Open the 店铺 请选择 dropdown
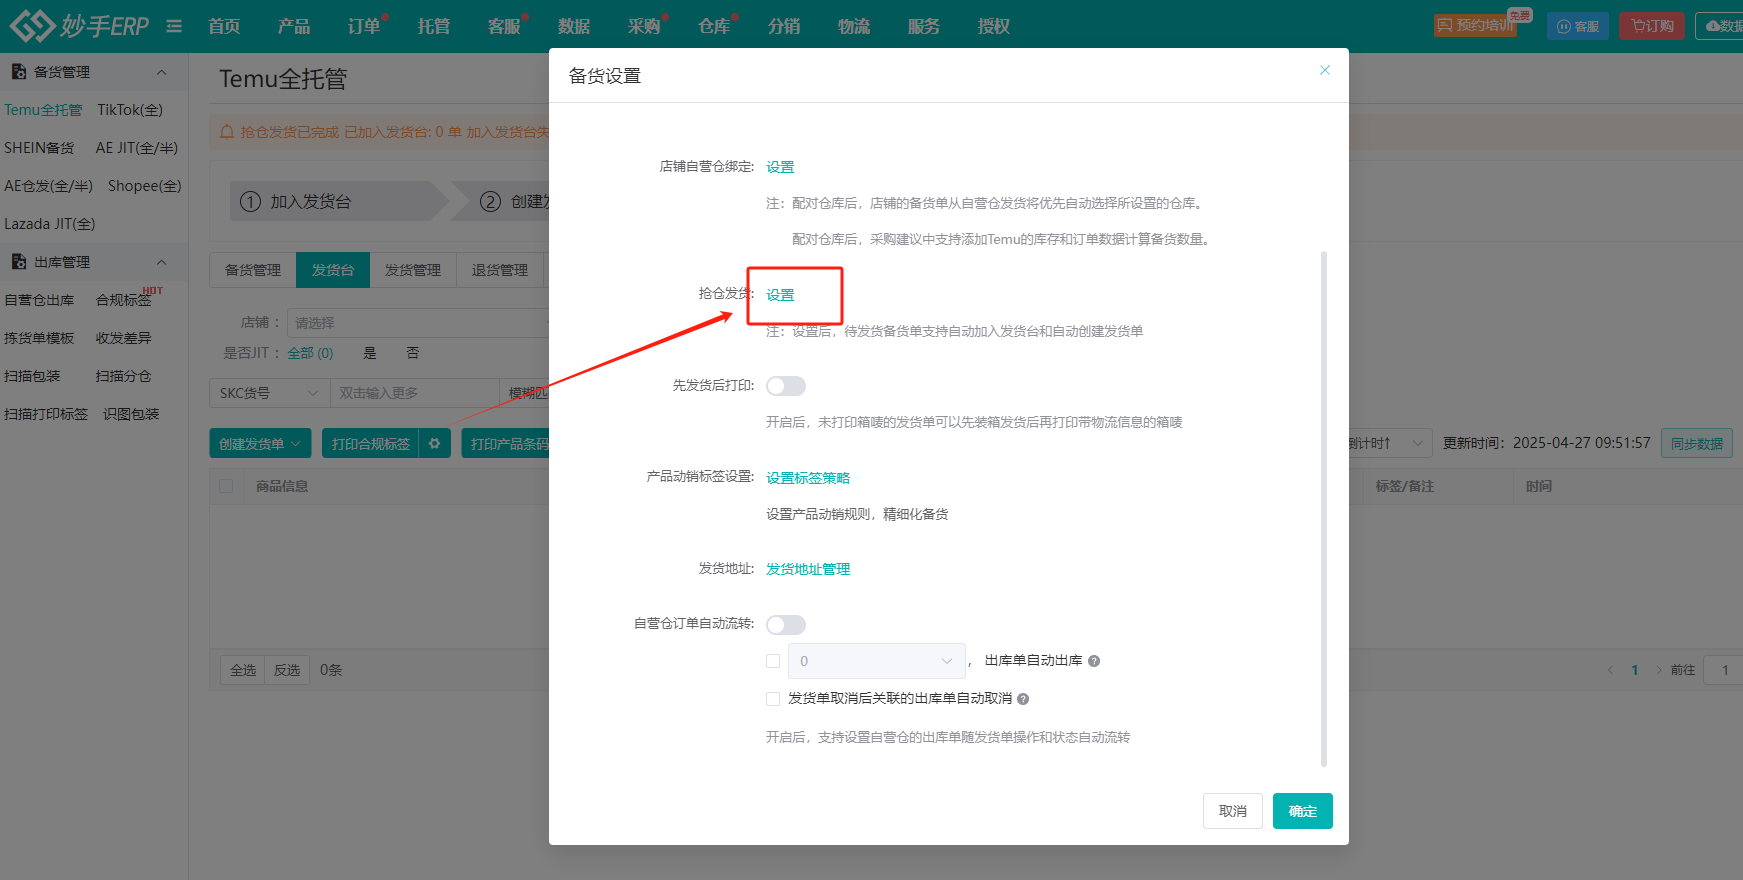Screen dimensions: 1743x880 click(418, 323)
